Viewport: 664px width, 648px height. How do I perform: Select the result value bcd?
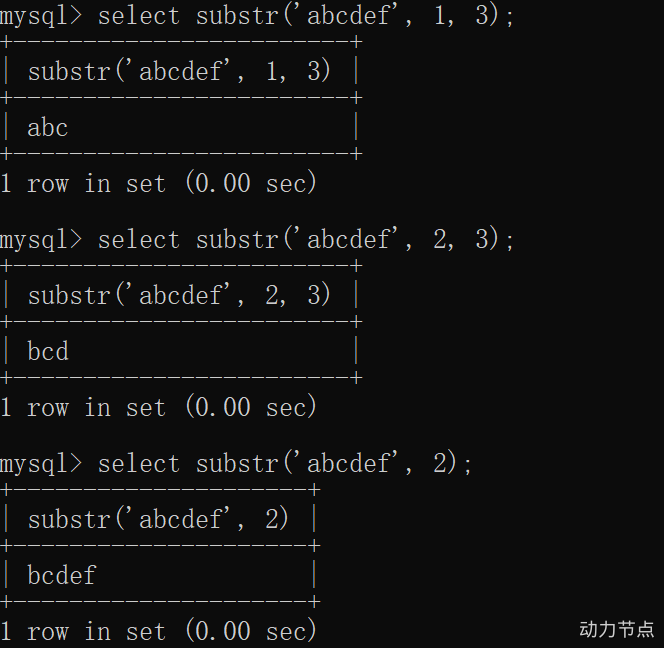48,351
